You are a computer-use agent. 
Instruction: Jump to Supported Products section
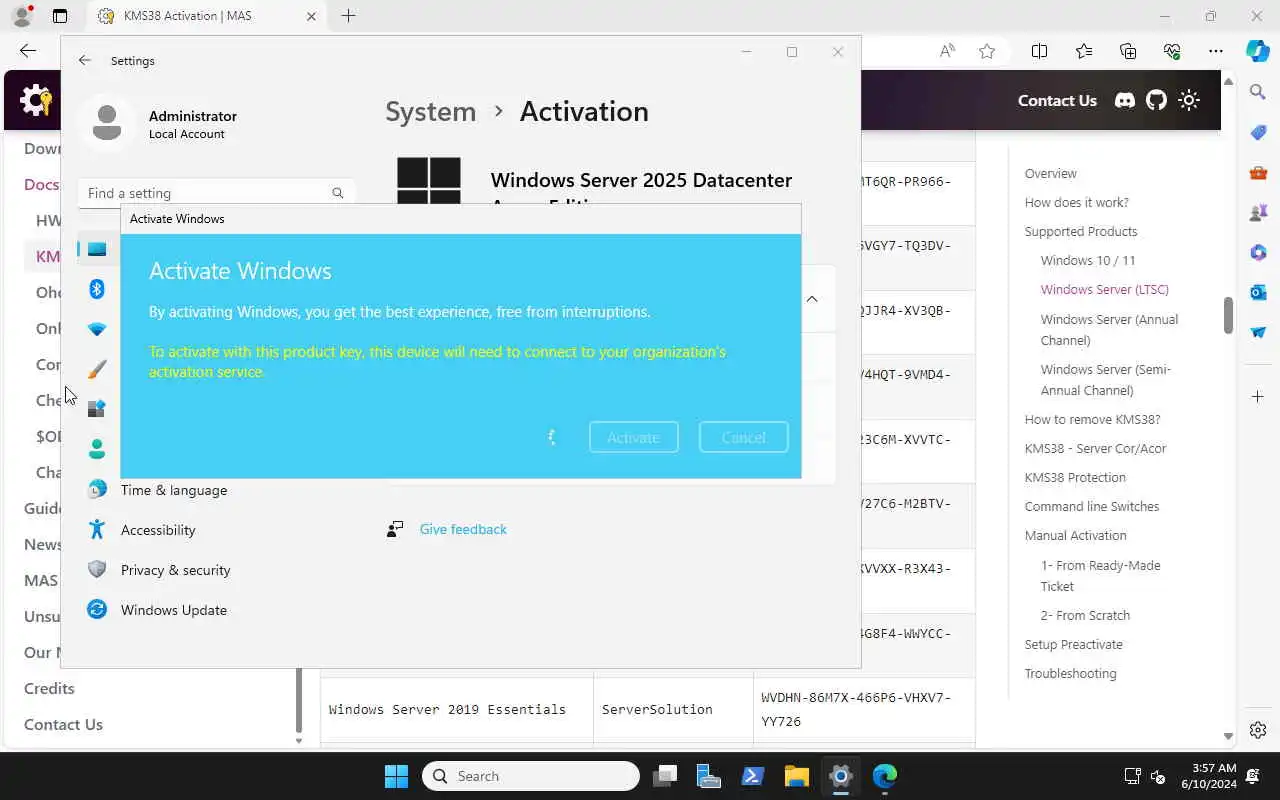[1081, 231]
